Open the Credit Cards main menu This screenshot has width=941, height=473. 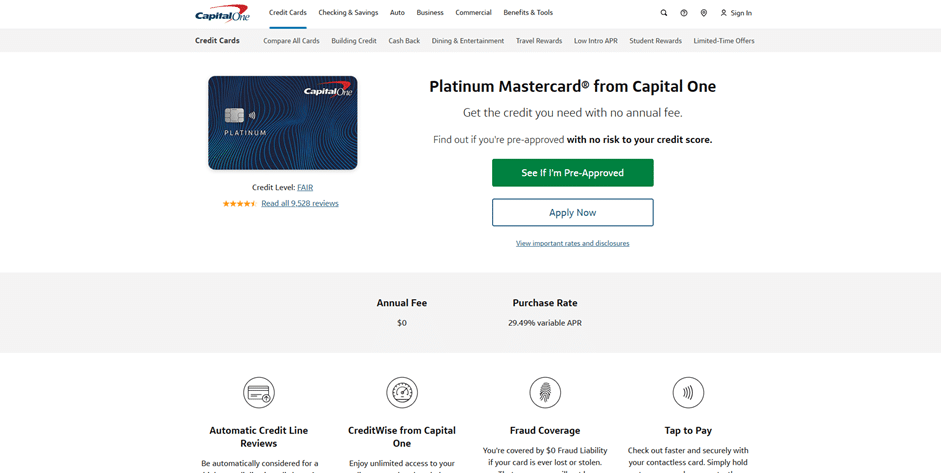coord(287,13)
